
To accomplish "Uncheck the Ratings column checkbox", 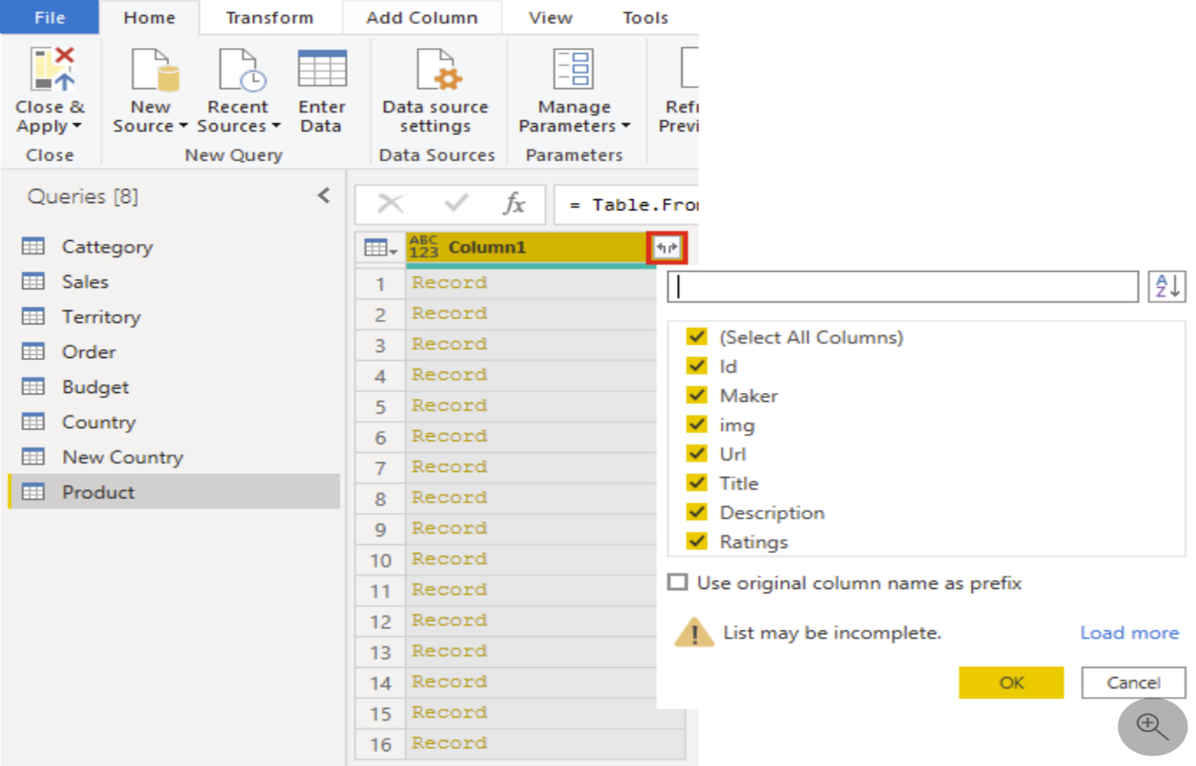I will 697,541.
